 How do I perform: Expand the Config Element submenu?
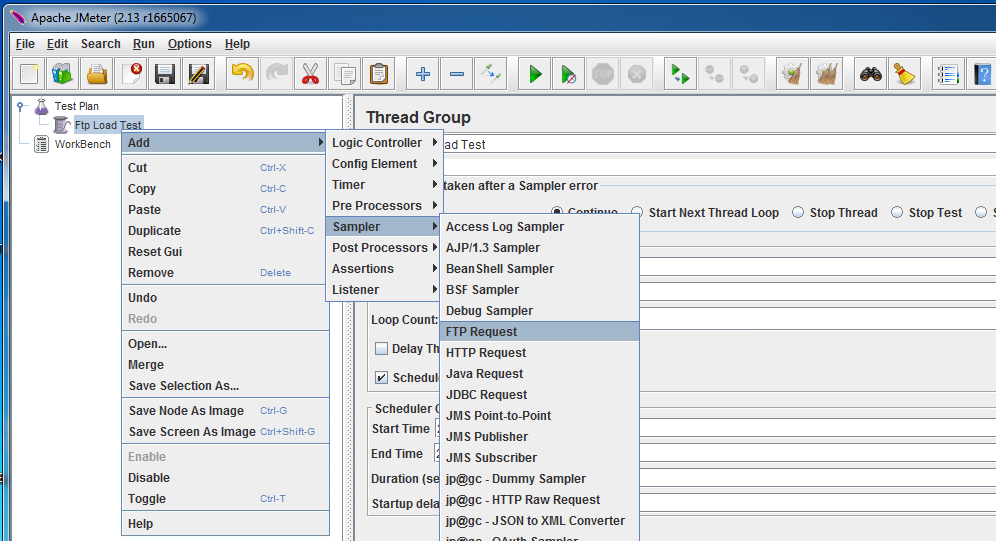point(384,164)
